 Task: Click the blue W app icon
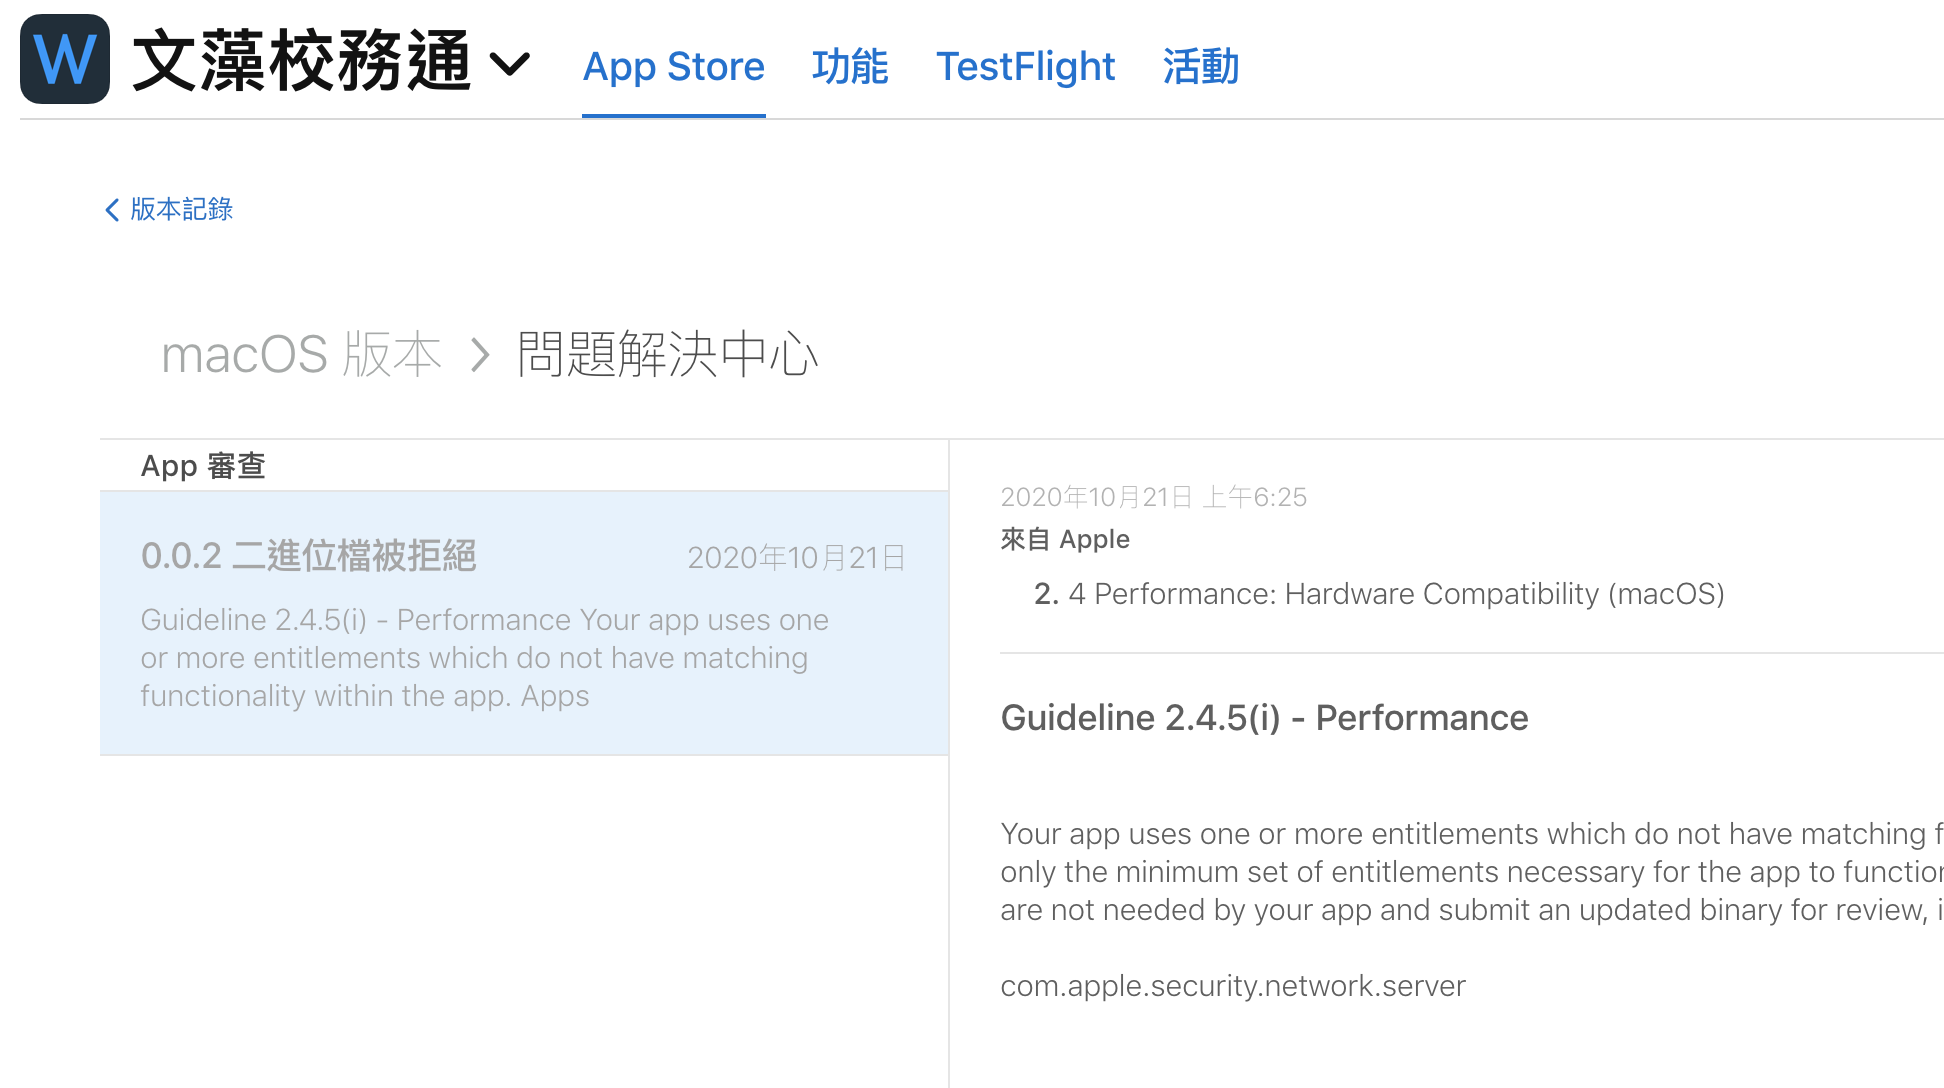click(65, 59)
